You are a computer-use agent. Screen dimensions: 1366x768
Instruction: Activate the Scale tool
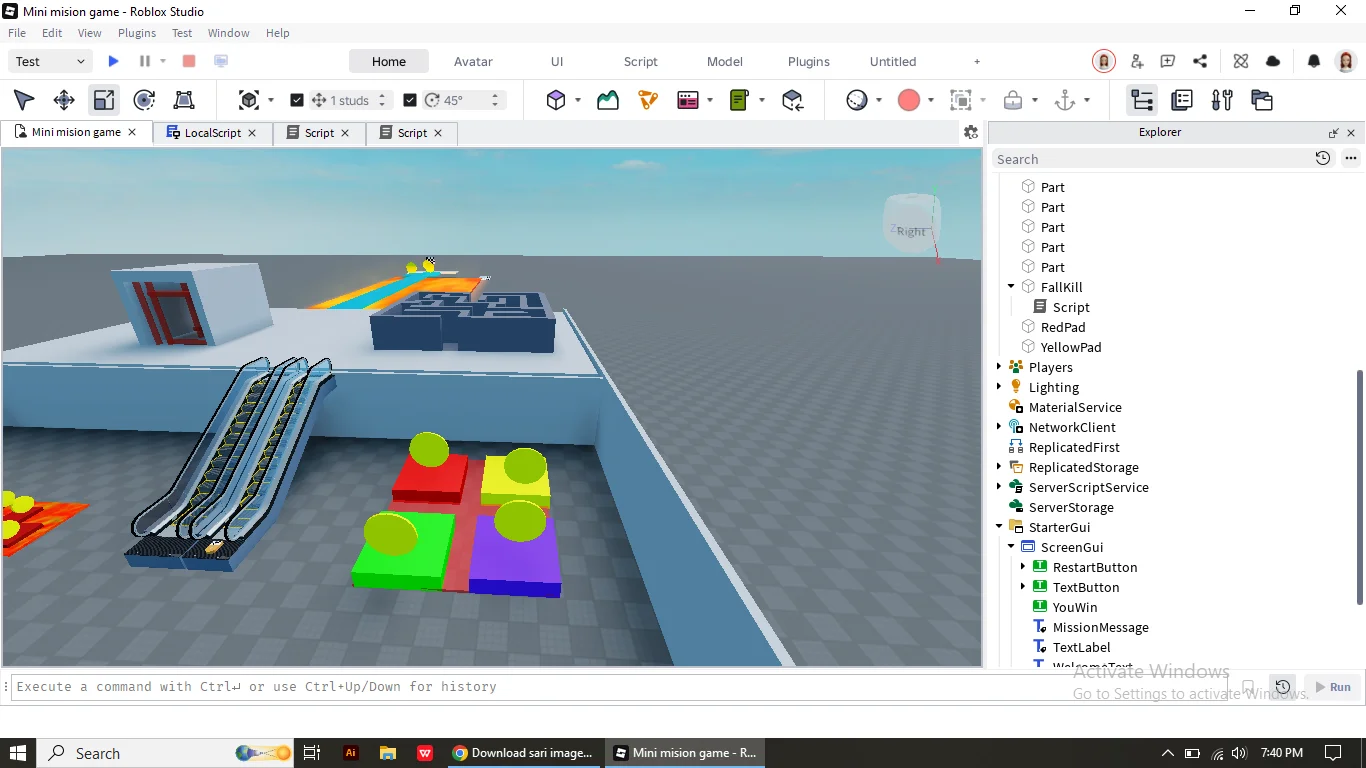click(104, 100)
